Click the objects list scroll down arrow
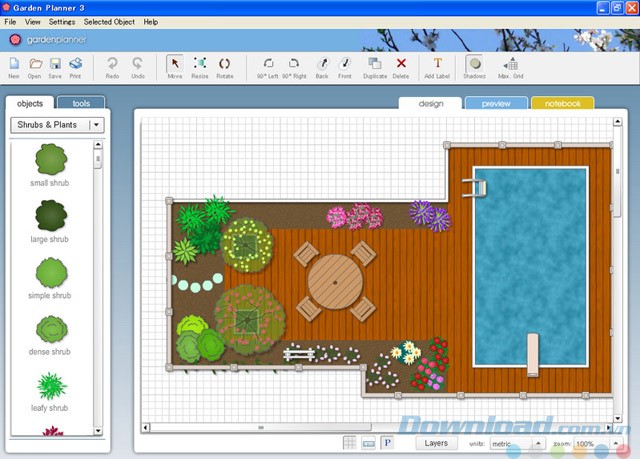This screenshot has height=459, width=640. 98,431
